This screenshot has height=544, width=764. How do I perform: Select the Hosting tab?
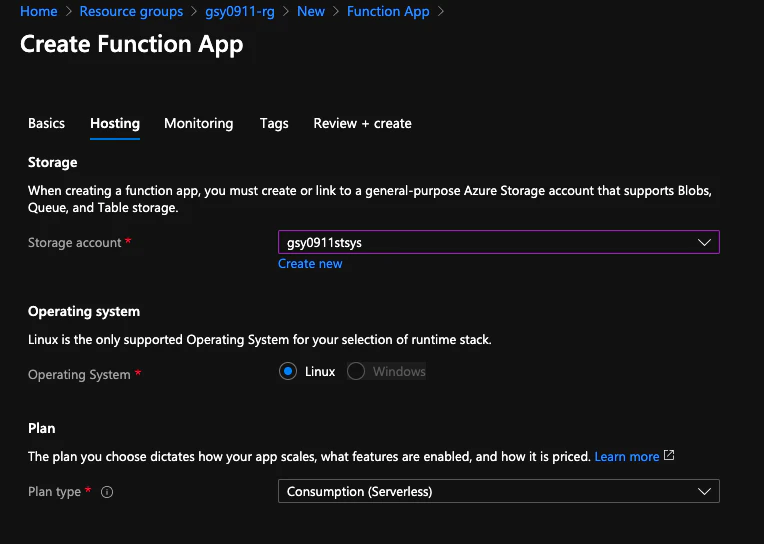point(115,123)
